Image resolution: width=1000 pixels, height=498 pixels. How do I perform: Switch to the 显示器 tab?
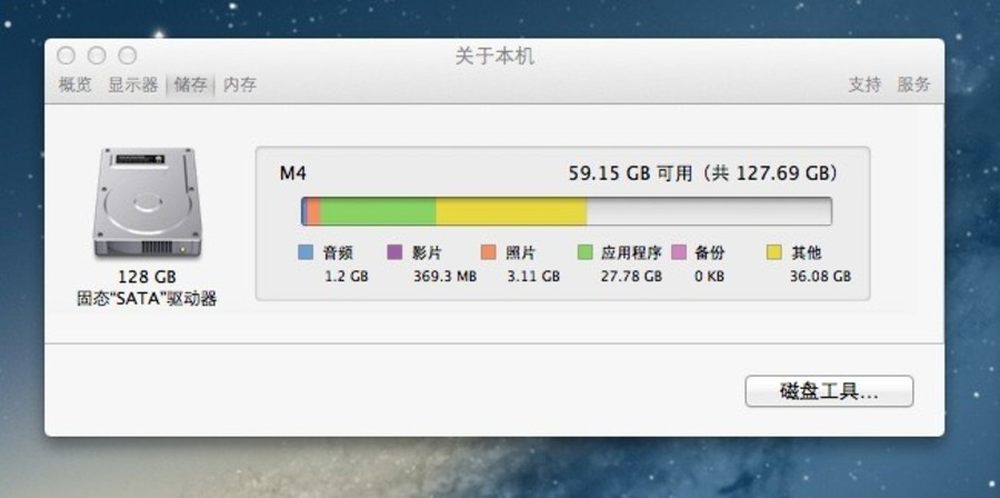133,85
